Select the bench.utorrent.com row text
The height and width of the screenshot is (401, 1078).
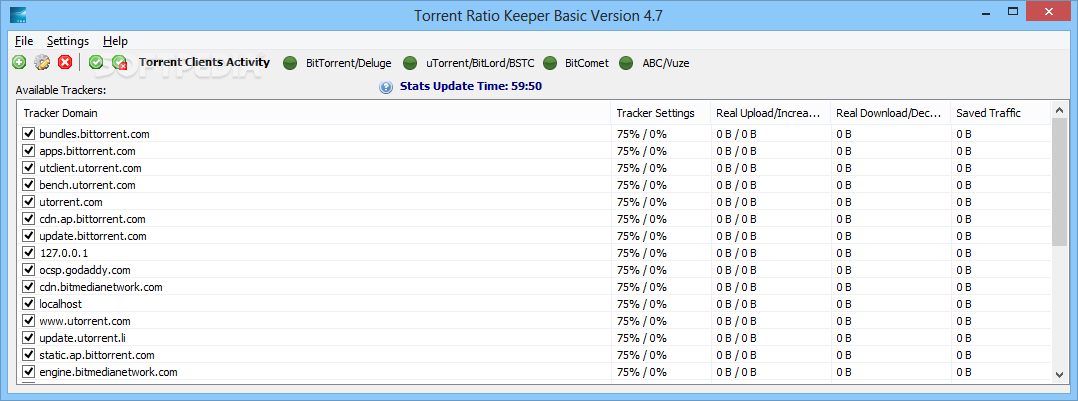pos(87,184)
